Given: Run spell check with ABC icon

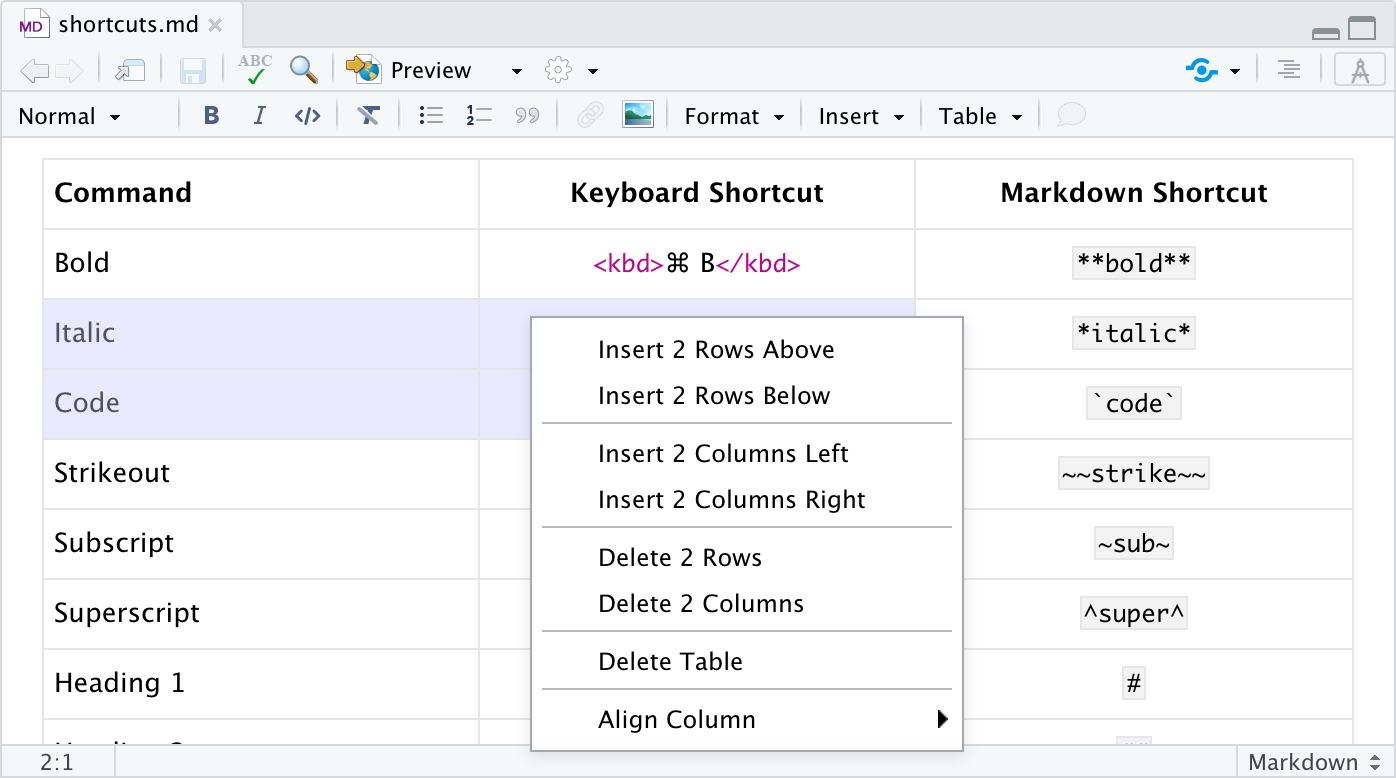Looking at the screenshot, I should tap(255, 70).
